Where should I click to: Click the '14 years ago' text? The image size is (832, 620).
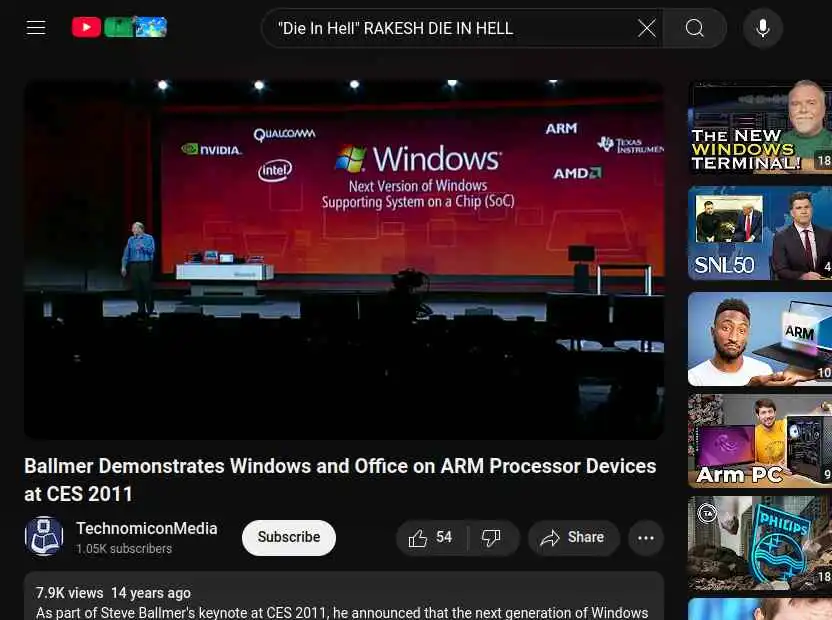pyautogui.click(x=151, y=593)
